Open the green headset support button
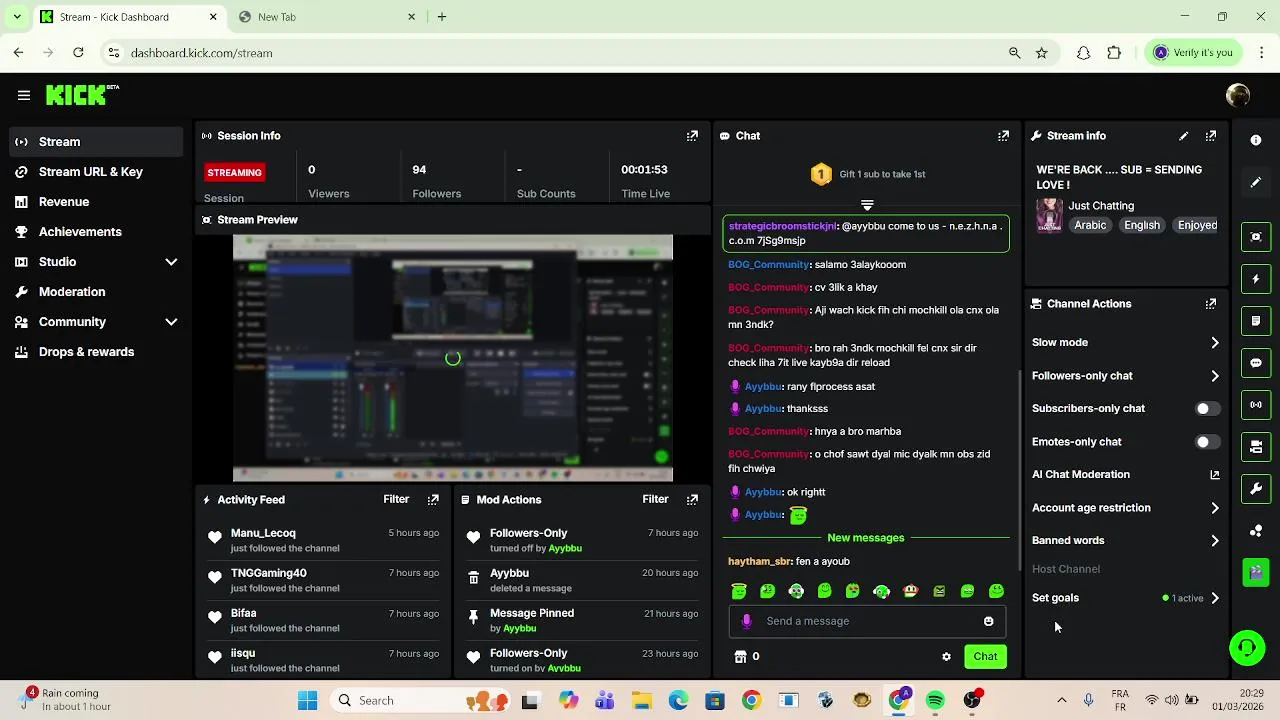Viewport: 1280px width, 720px height. (1247, 648)
